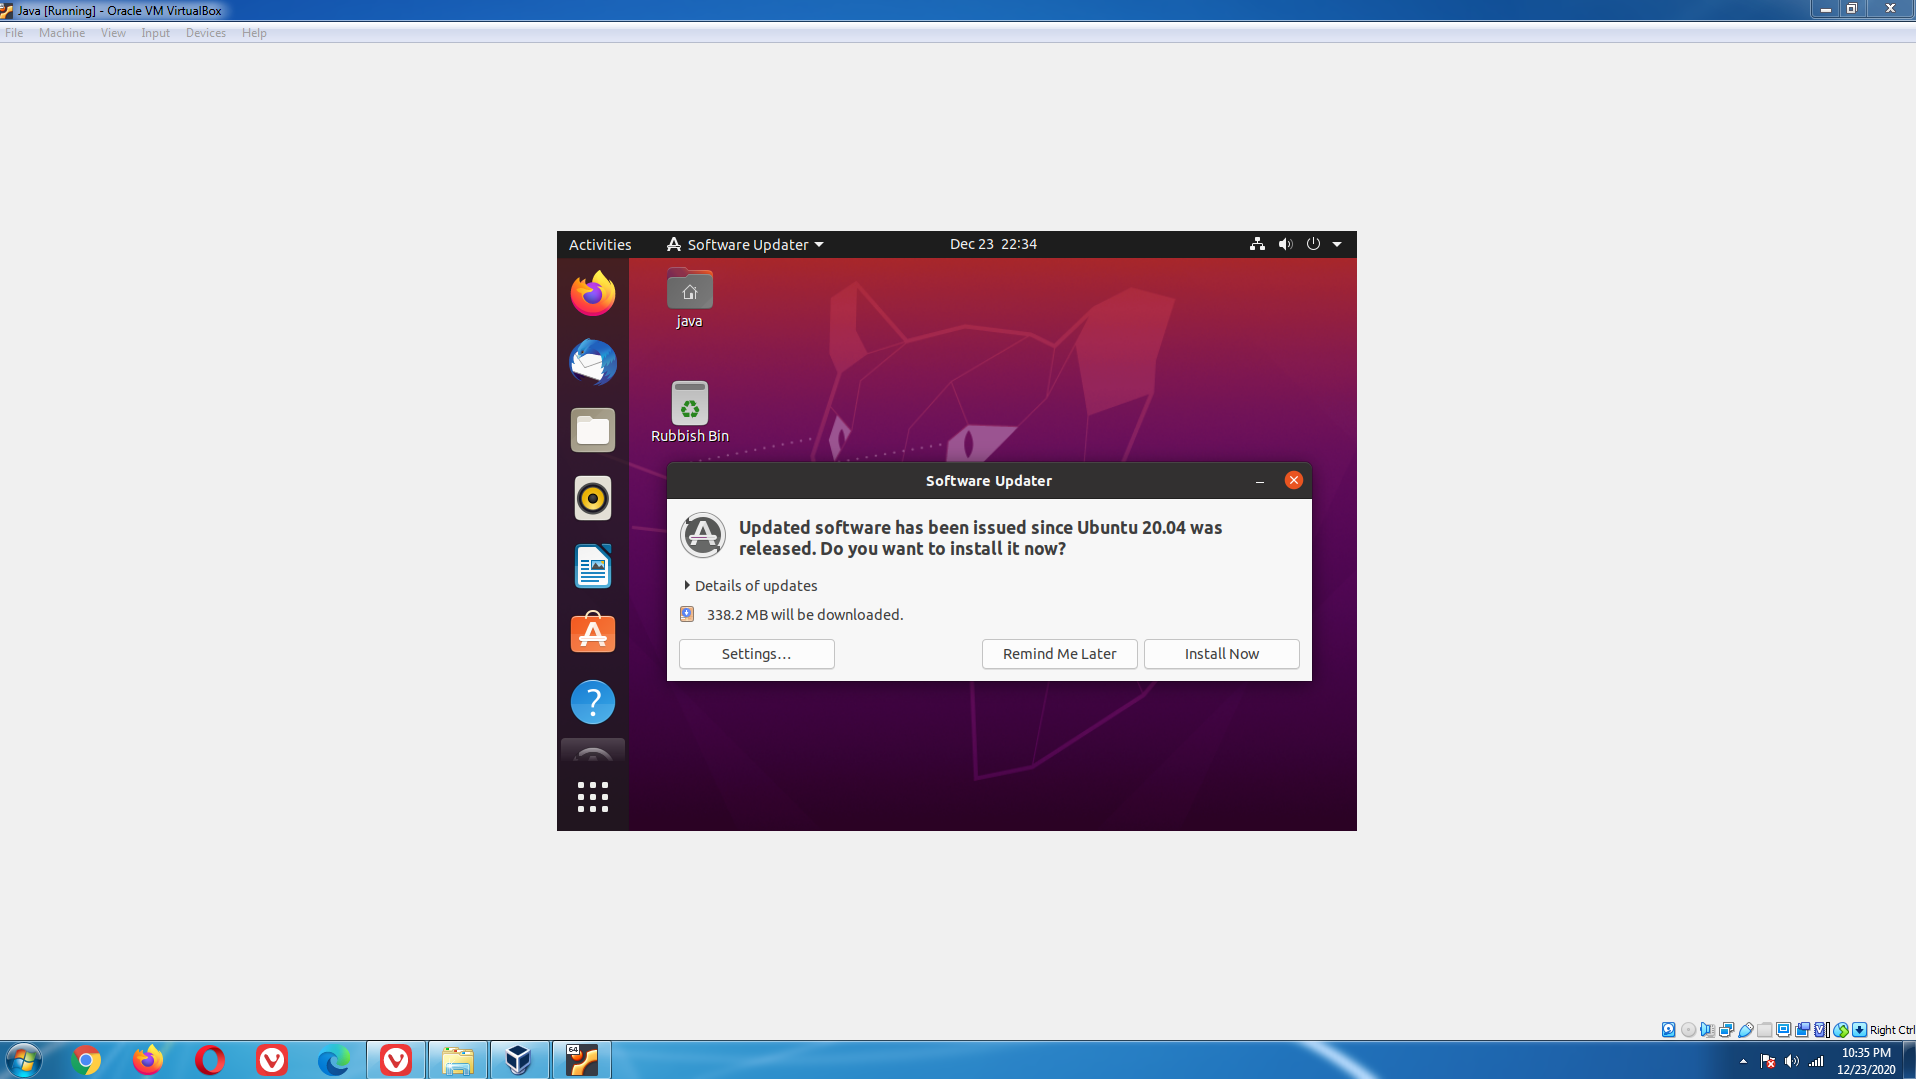This screenshot has height=1079, width=1916.
Task: Click VirtualBox CPU virtualization indicator
Action: pyautogui.click(x=1820, y=1029)
